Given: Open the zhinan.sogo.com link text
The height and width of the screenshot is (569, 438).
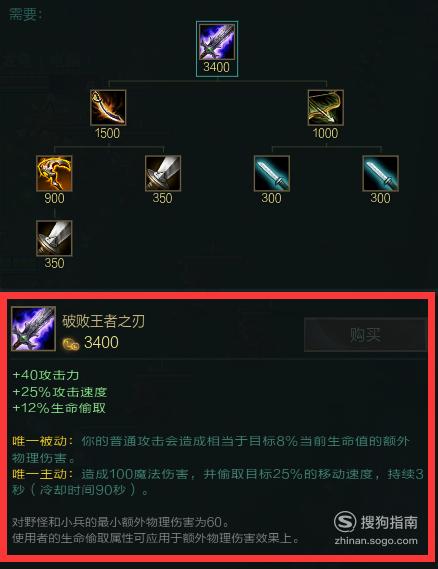Looking at the screenshot, I should [x=376, y=541].
